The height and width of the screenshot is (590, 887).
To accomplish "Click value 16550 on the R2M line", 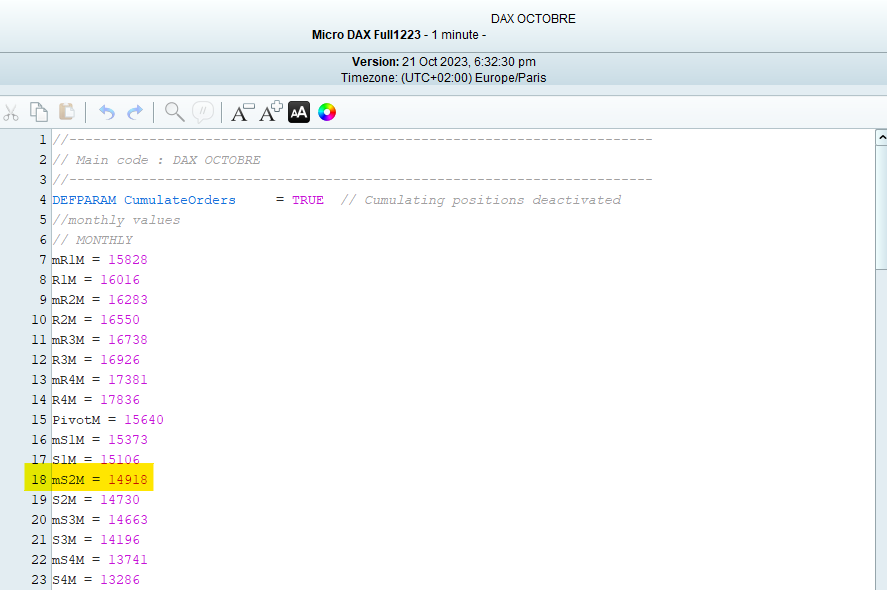I will pos(120,320).
